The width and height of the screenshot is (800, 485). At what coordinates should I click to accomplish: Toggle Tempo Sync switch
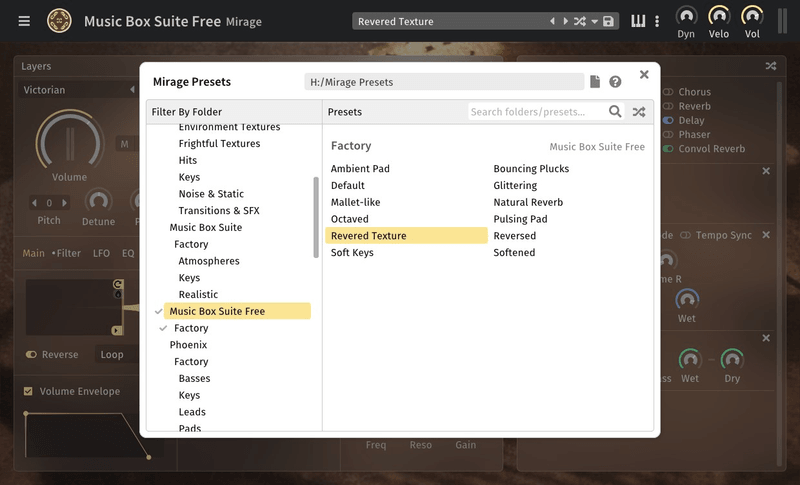click(686, 235)
